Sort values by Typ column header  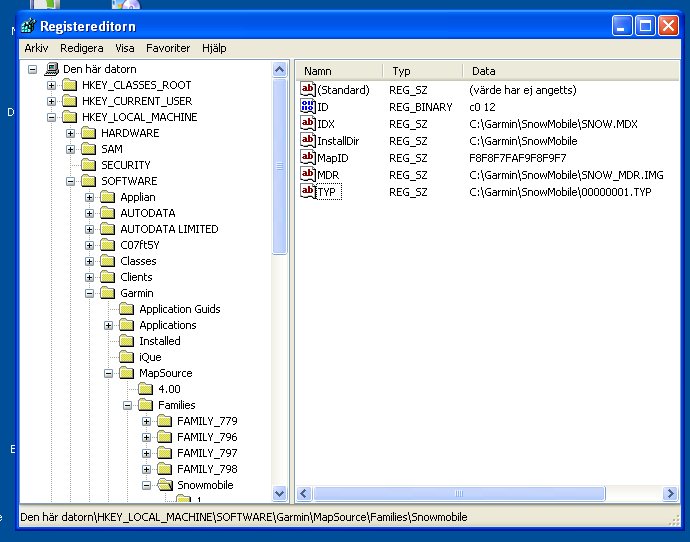(x=422, y=71)
